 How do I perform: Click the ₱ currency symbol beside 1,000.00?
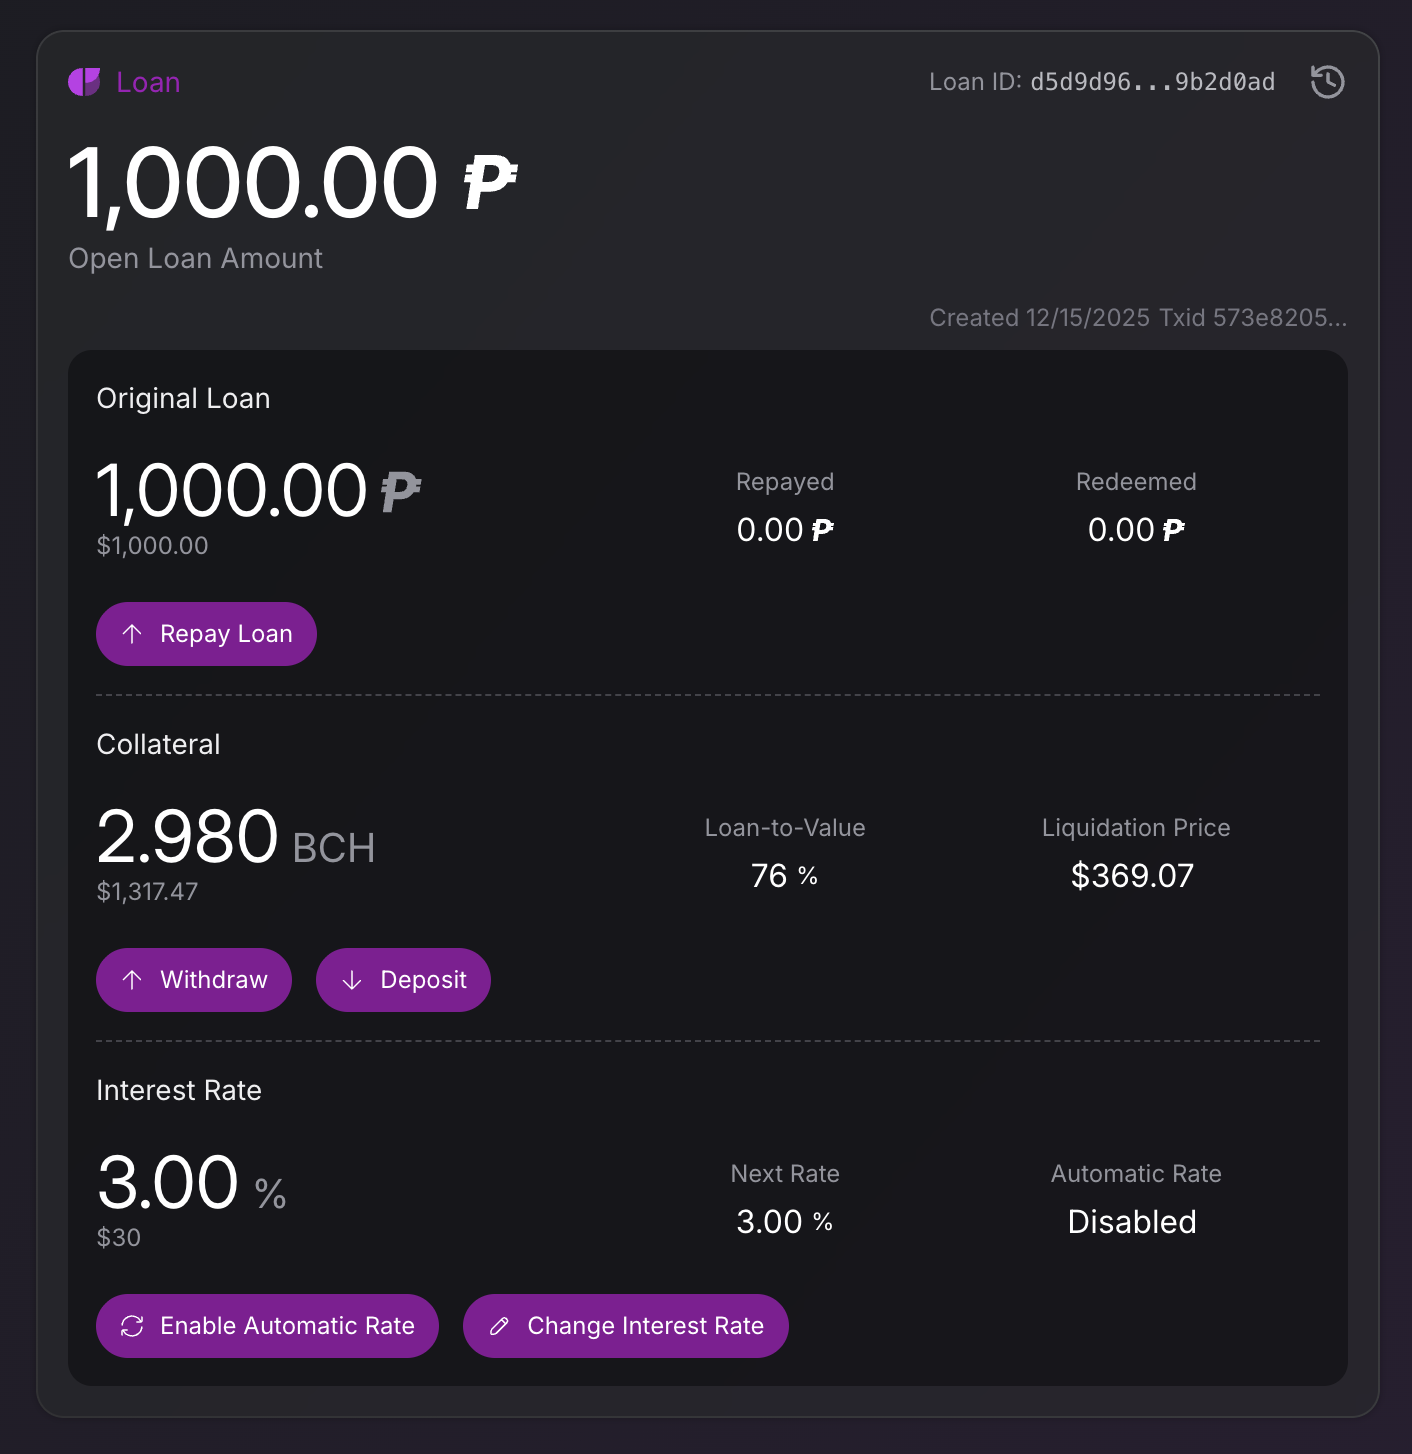(489, 180)
